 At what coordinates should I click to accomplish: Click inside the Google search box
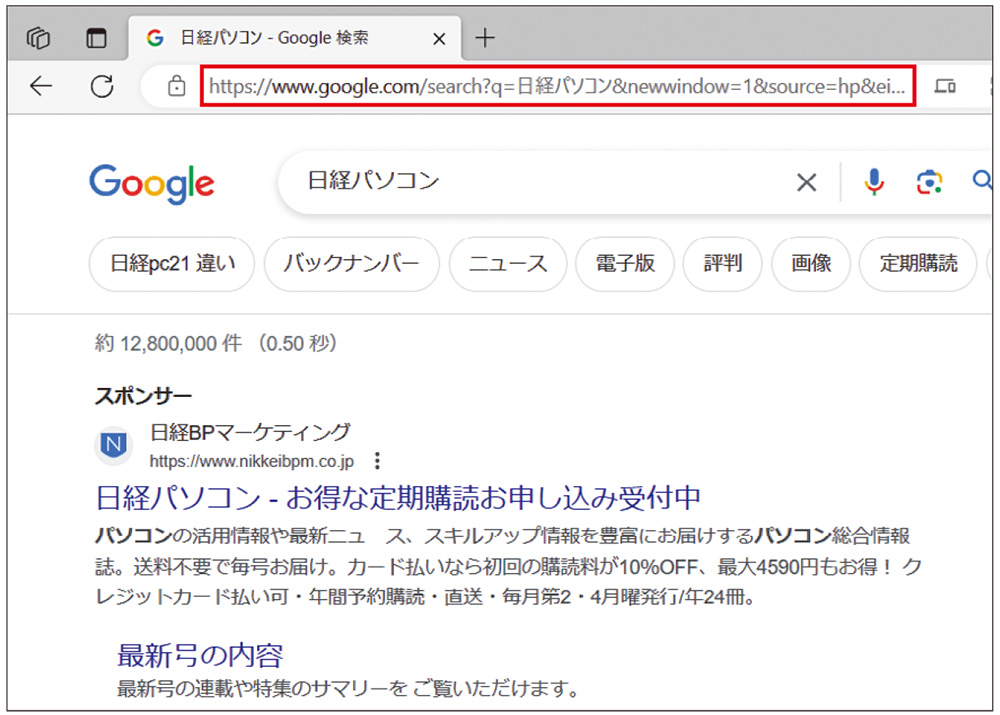[540, 182]
